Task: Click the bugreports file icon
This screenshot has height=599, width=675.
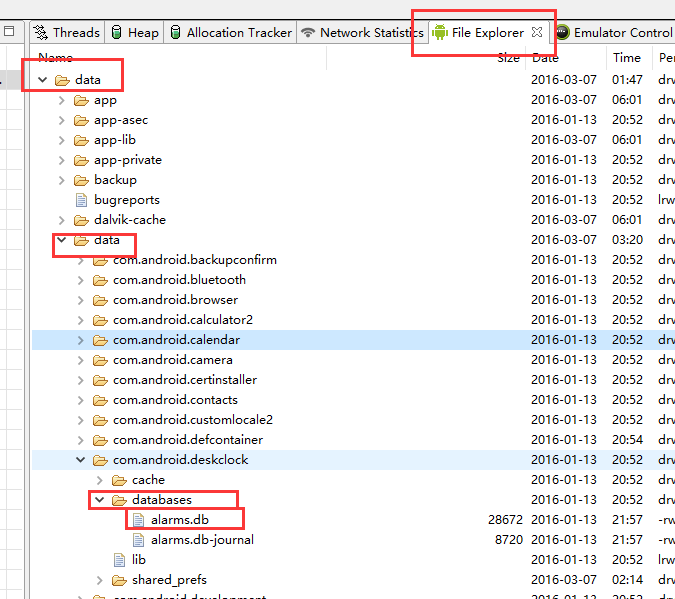Action: pyautogui.click(x=81, y=200)
